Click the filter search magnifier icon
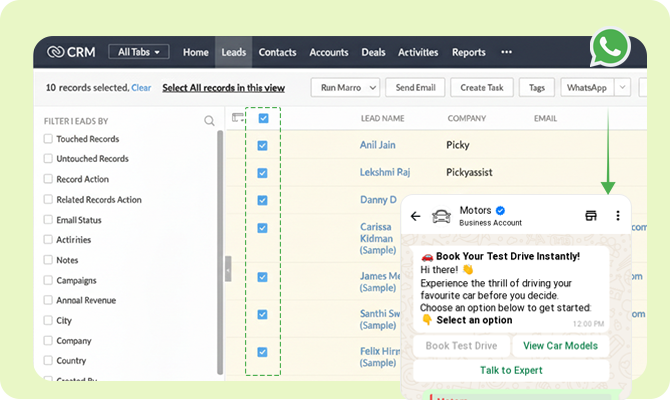The width and height of the screenshot is (670, 400). 209,121
